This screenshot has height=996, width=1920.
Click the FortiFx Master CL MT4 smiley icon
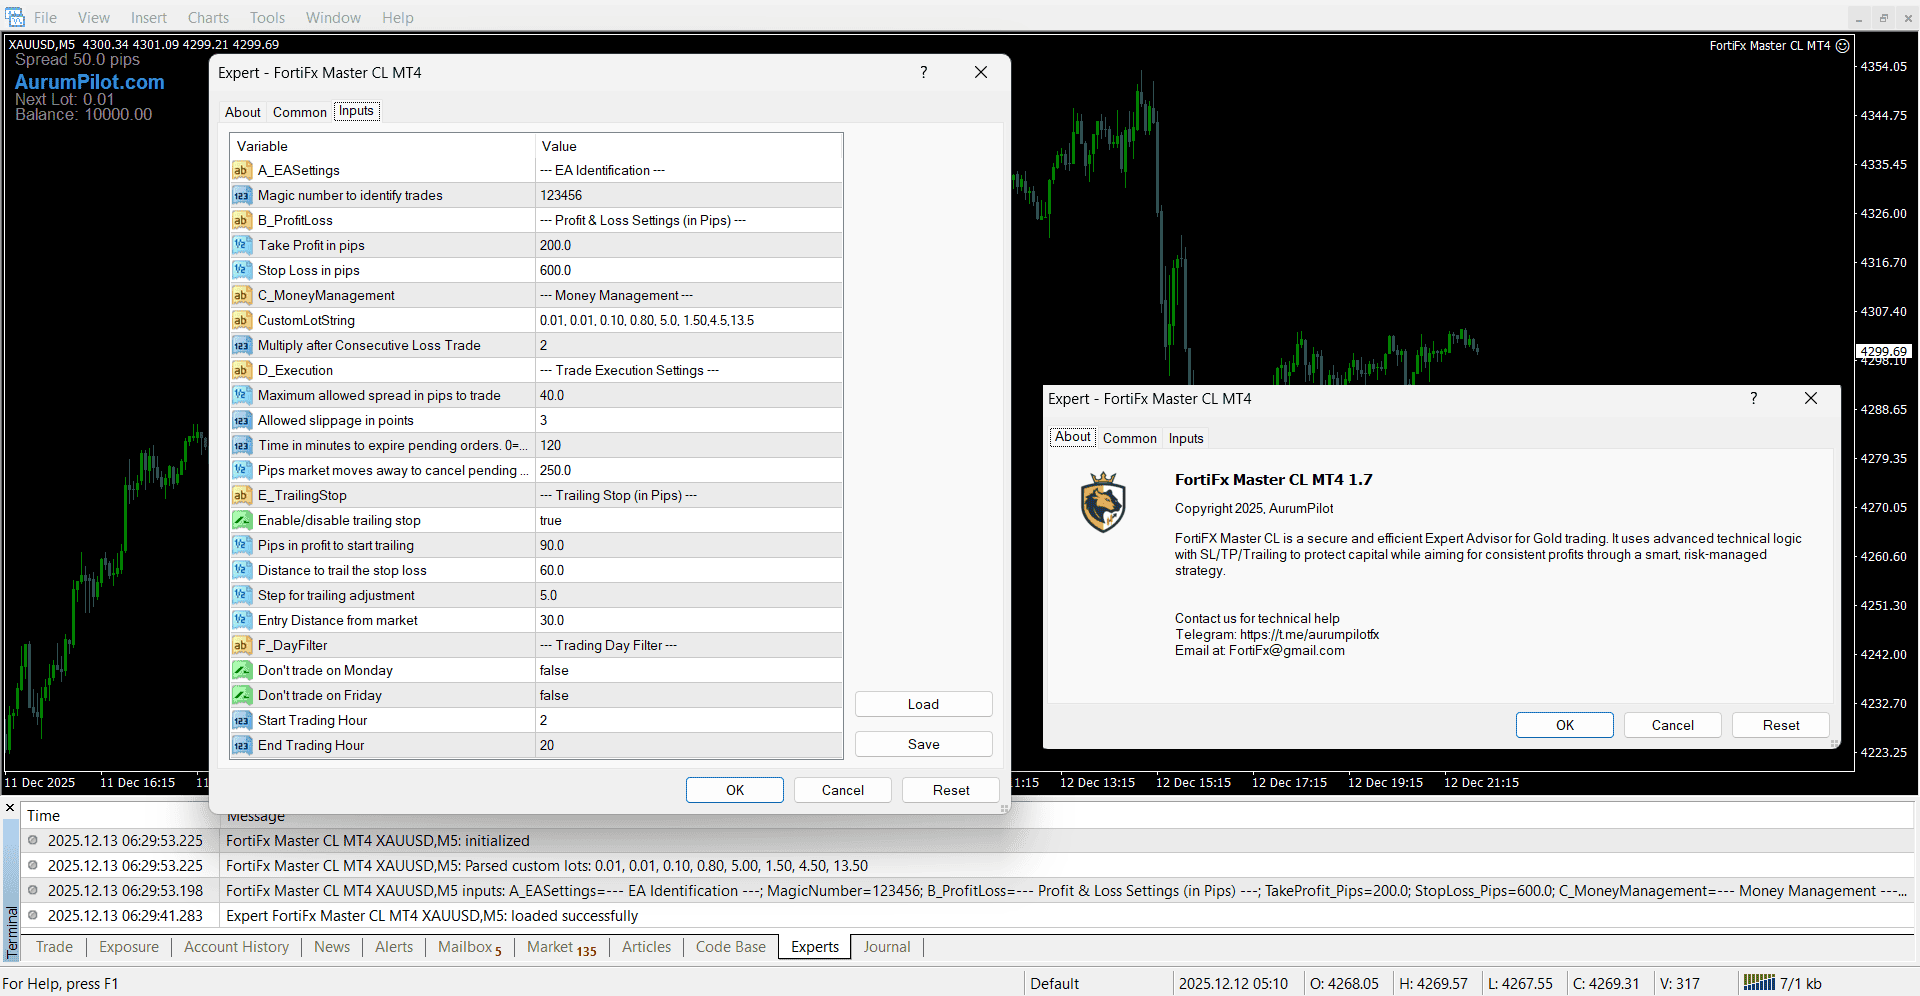pos(1843,46)
